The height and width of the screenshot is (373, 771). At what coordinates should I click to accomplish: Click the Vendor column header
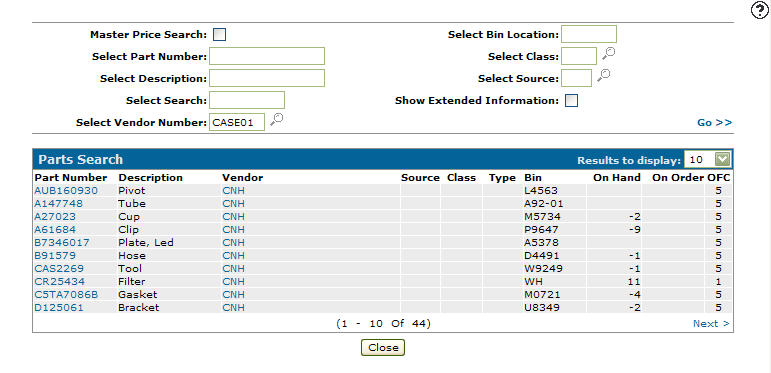[242, 177]
